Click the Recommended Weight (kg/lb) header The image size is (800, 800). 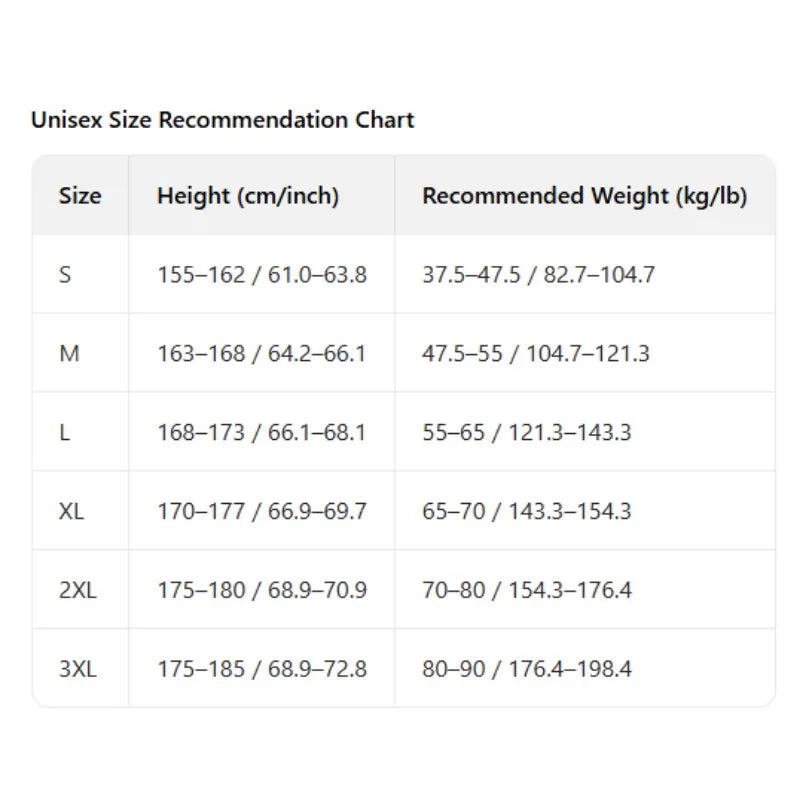tap(585, 195)
